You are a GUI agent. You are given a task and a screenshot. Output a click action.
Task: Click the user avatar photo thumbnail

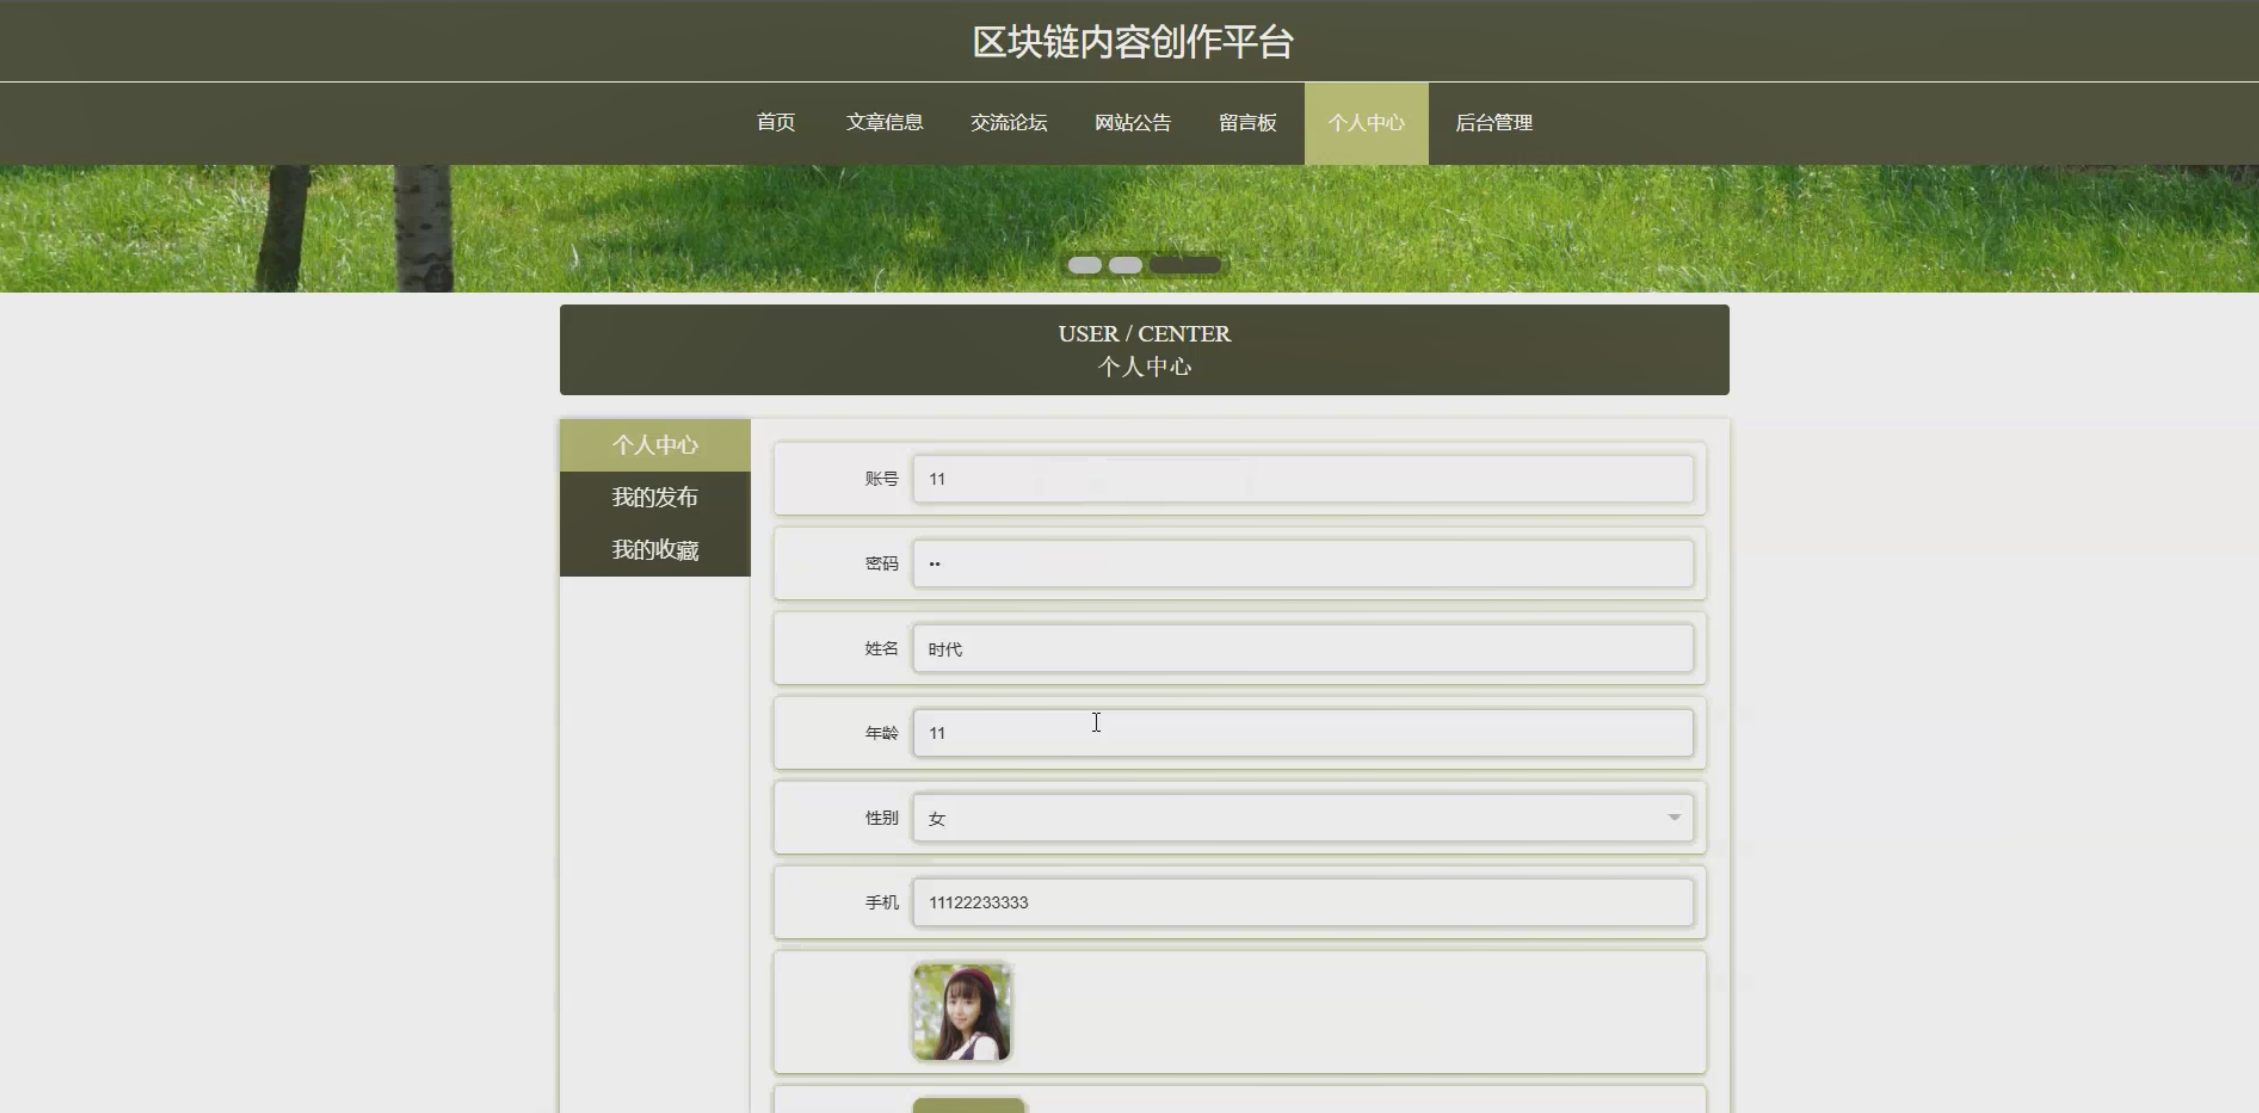tap(962, 1012)
